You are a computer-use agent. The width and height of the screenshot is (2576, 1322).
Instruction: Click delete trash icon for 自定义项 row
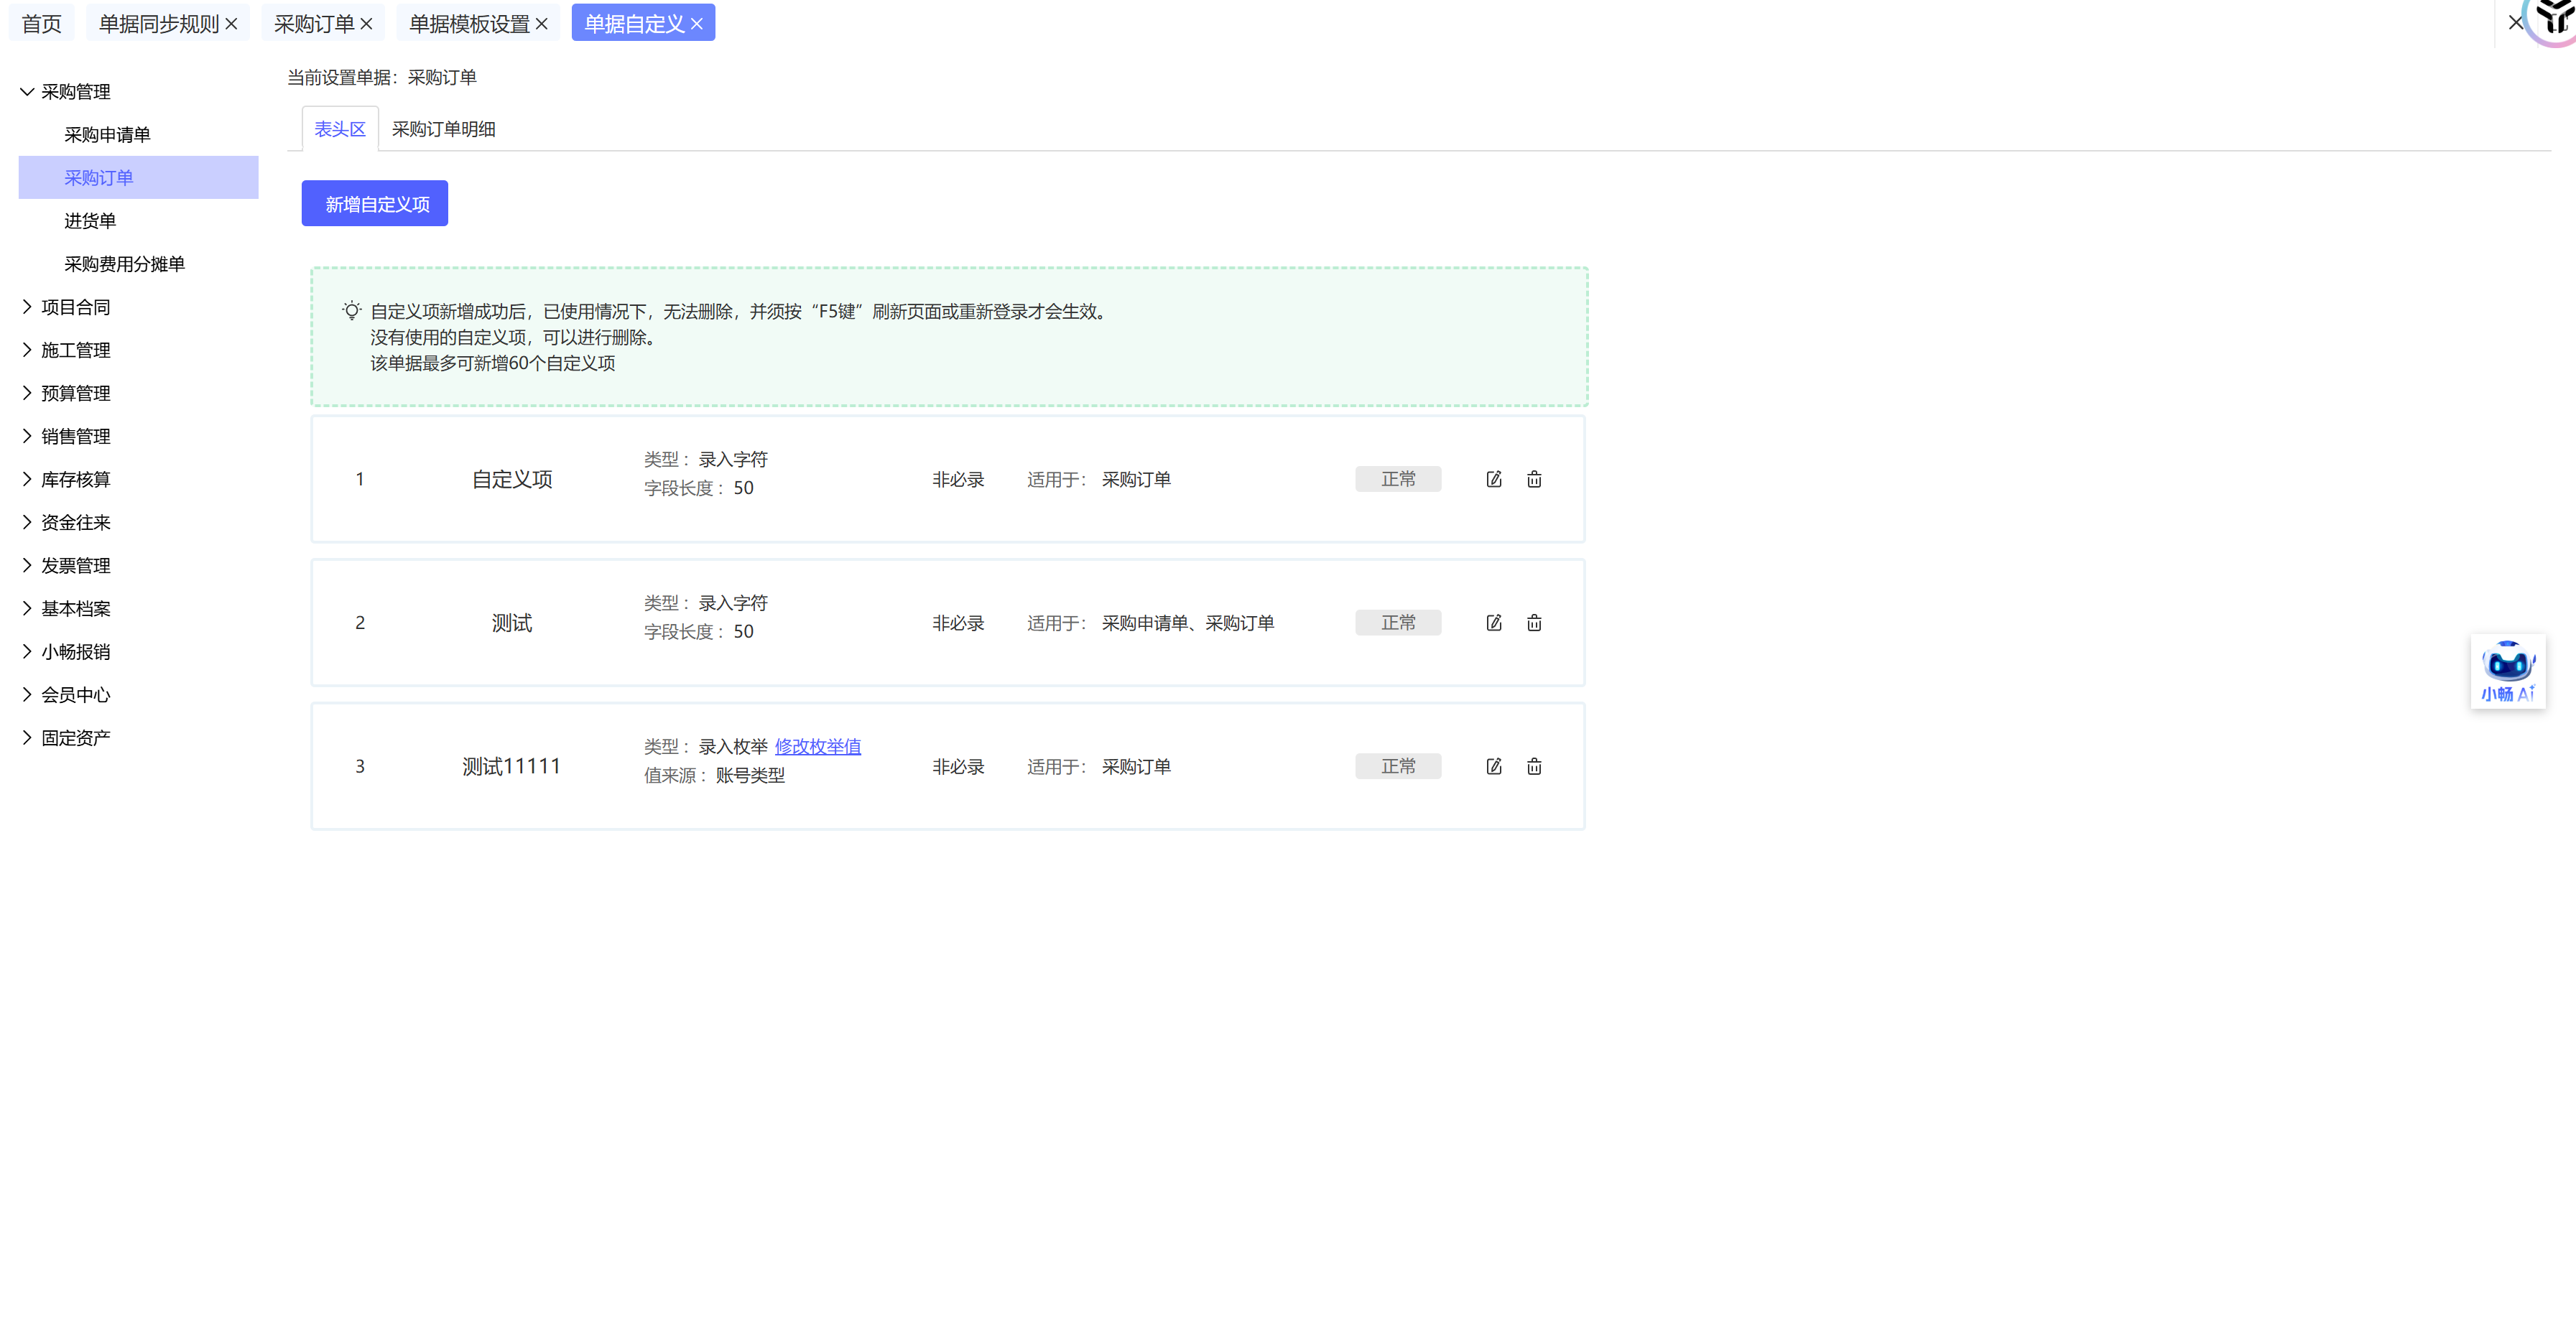pos(1534,479)
